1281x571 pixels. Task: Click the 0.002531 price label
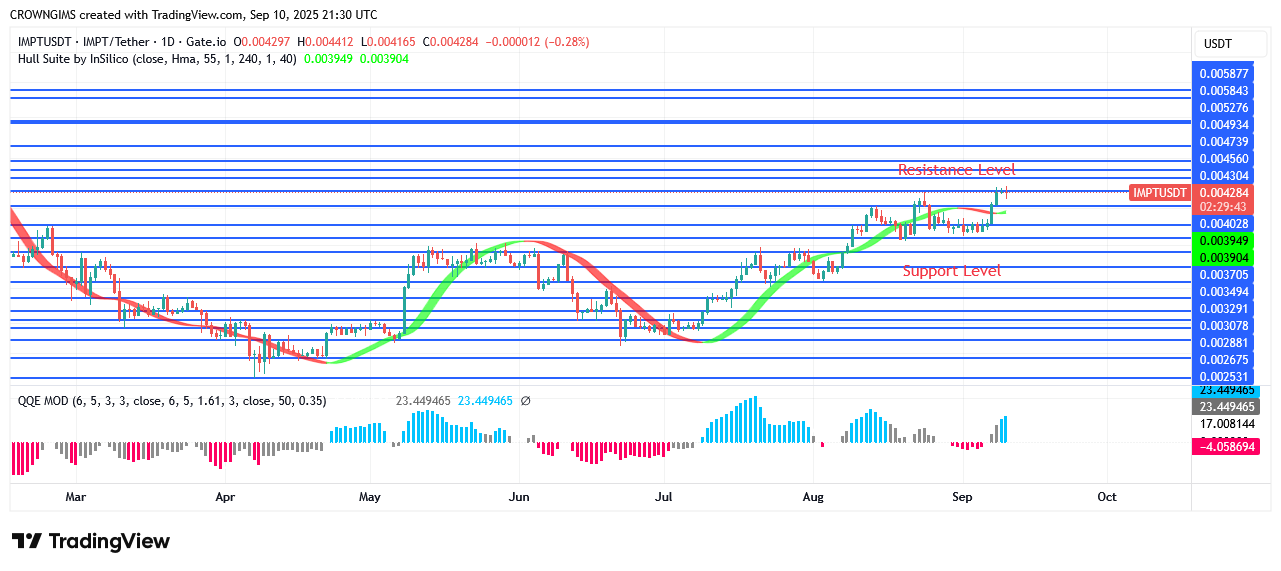(x=1224, y=376)
